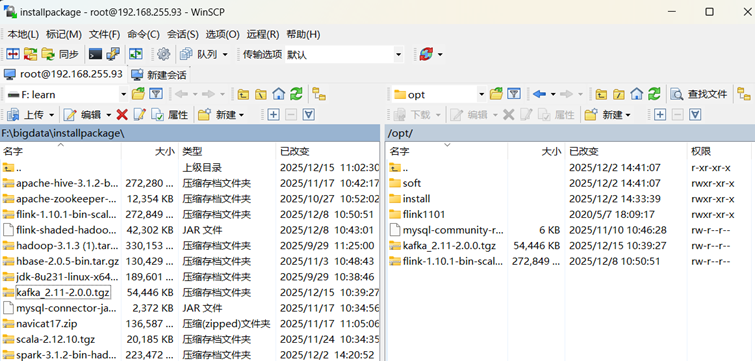The height and width of the screenshot is (361, 755).
Task: Click open directory icon in local panel
Action: click(138, 94)
